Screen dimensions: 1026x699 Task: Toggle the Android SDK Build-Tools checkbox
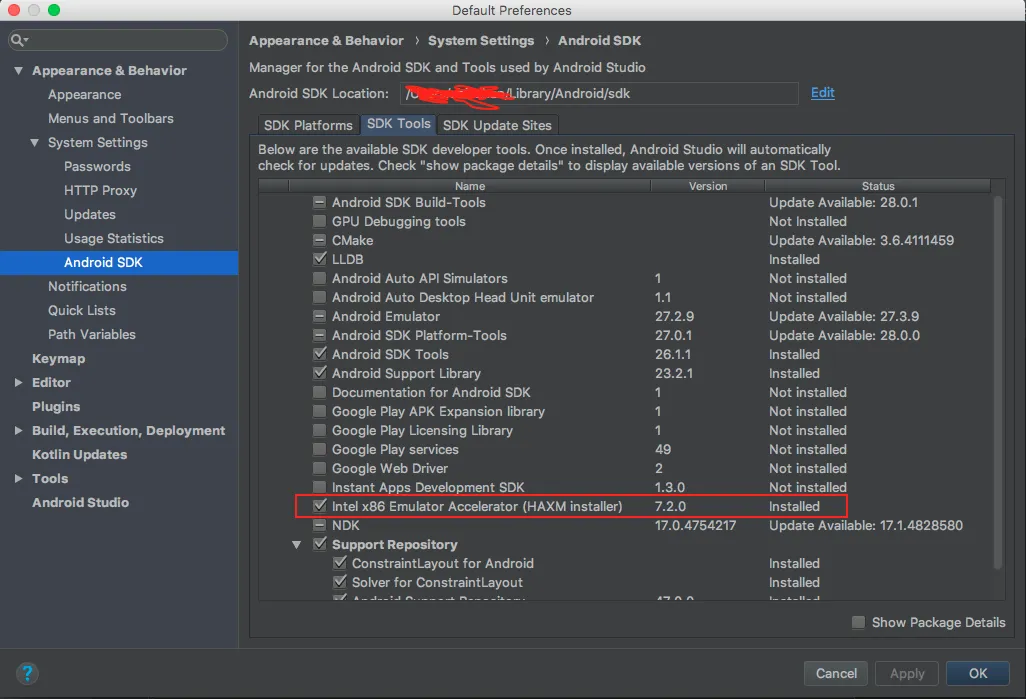tap(319, 202)
